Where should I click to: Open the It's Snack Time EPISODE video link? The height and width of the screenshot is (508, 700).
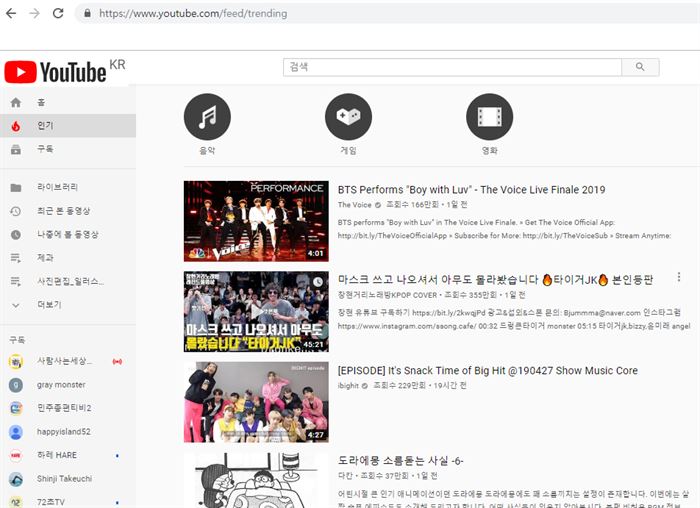pos(488,371)
